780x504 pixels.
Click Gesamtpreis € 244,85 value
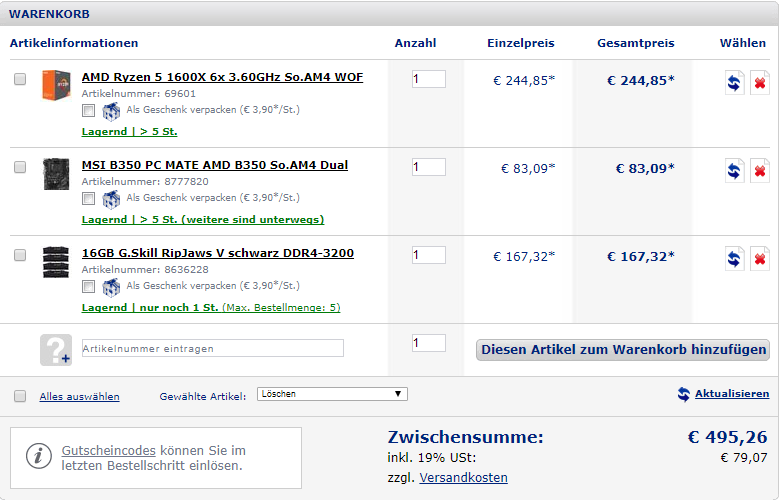click(x=641, y=81)
